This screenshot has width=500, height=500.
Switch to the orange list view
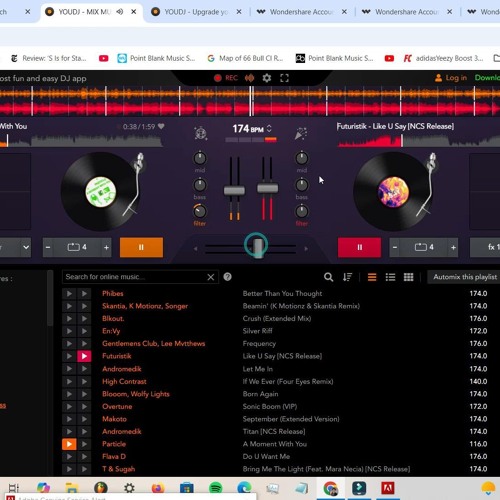coord(372,277)
